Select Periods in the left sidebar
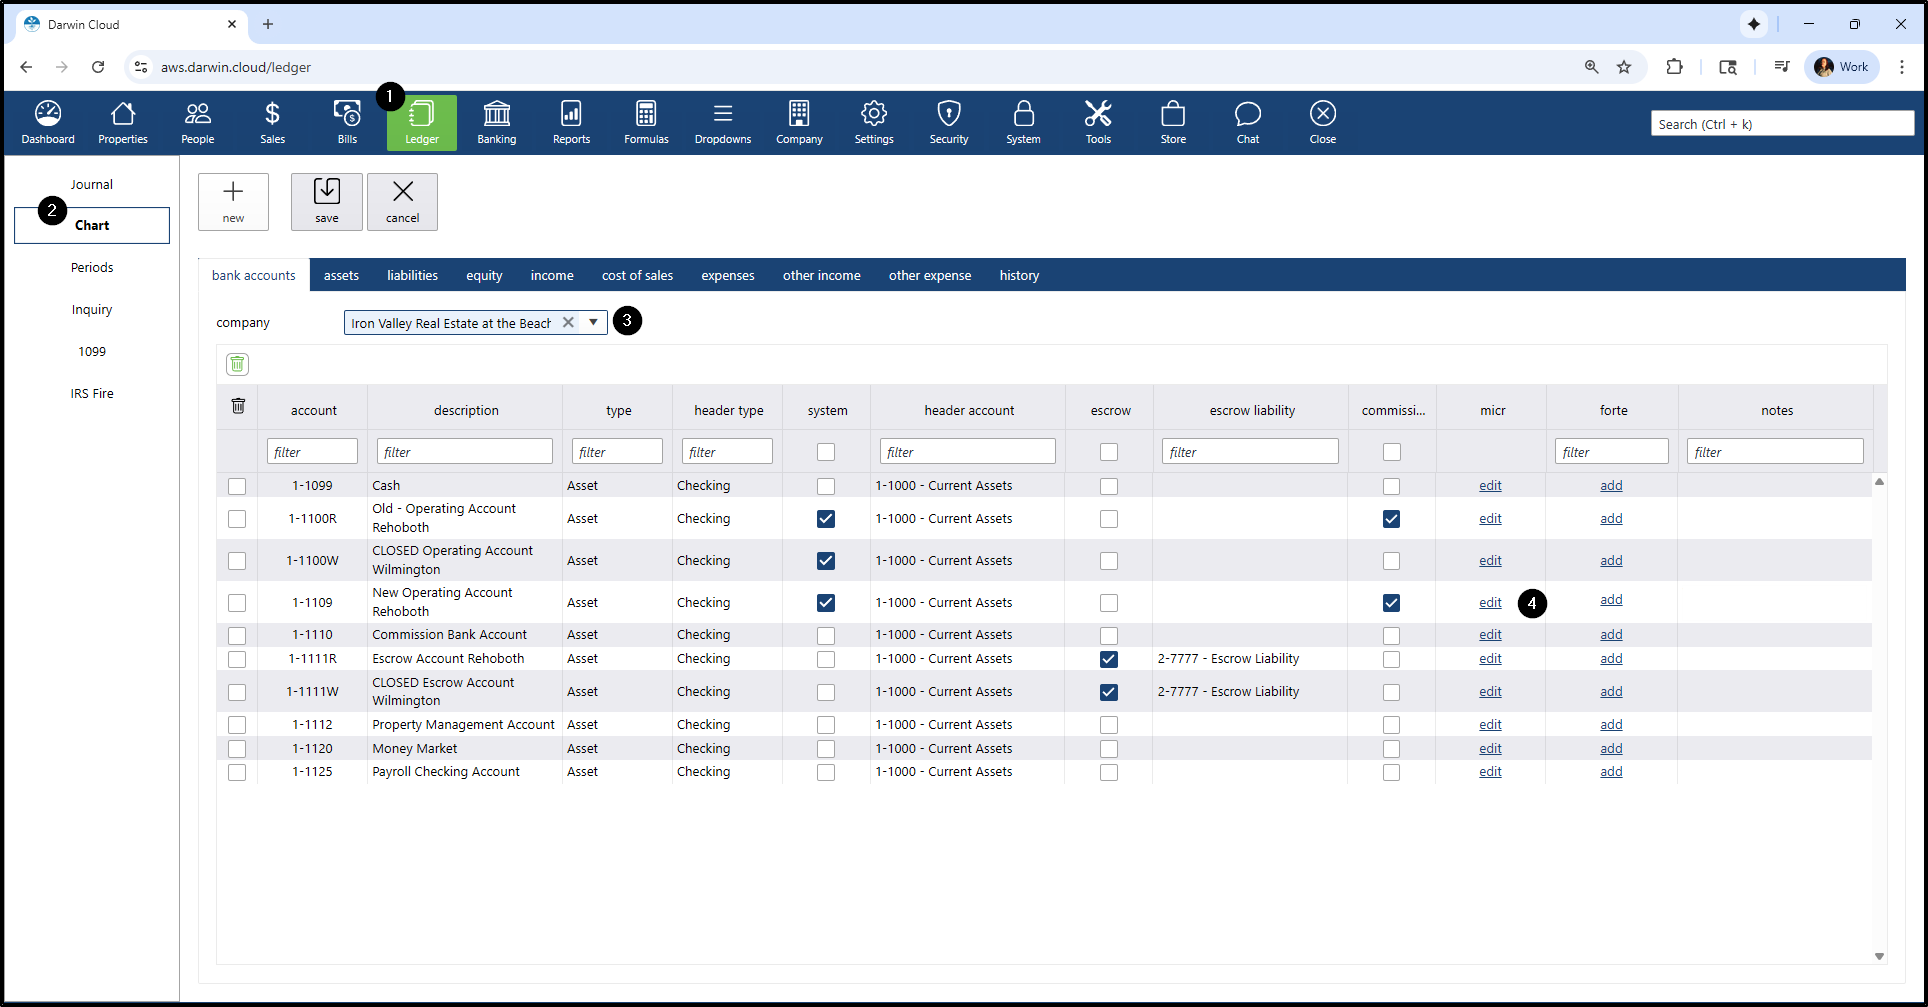The width and height of the screenshot is (1928, 1007). pyautogui.click(x=92, y=267)
